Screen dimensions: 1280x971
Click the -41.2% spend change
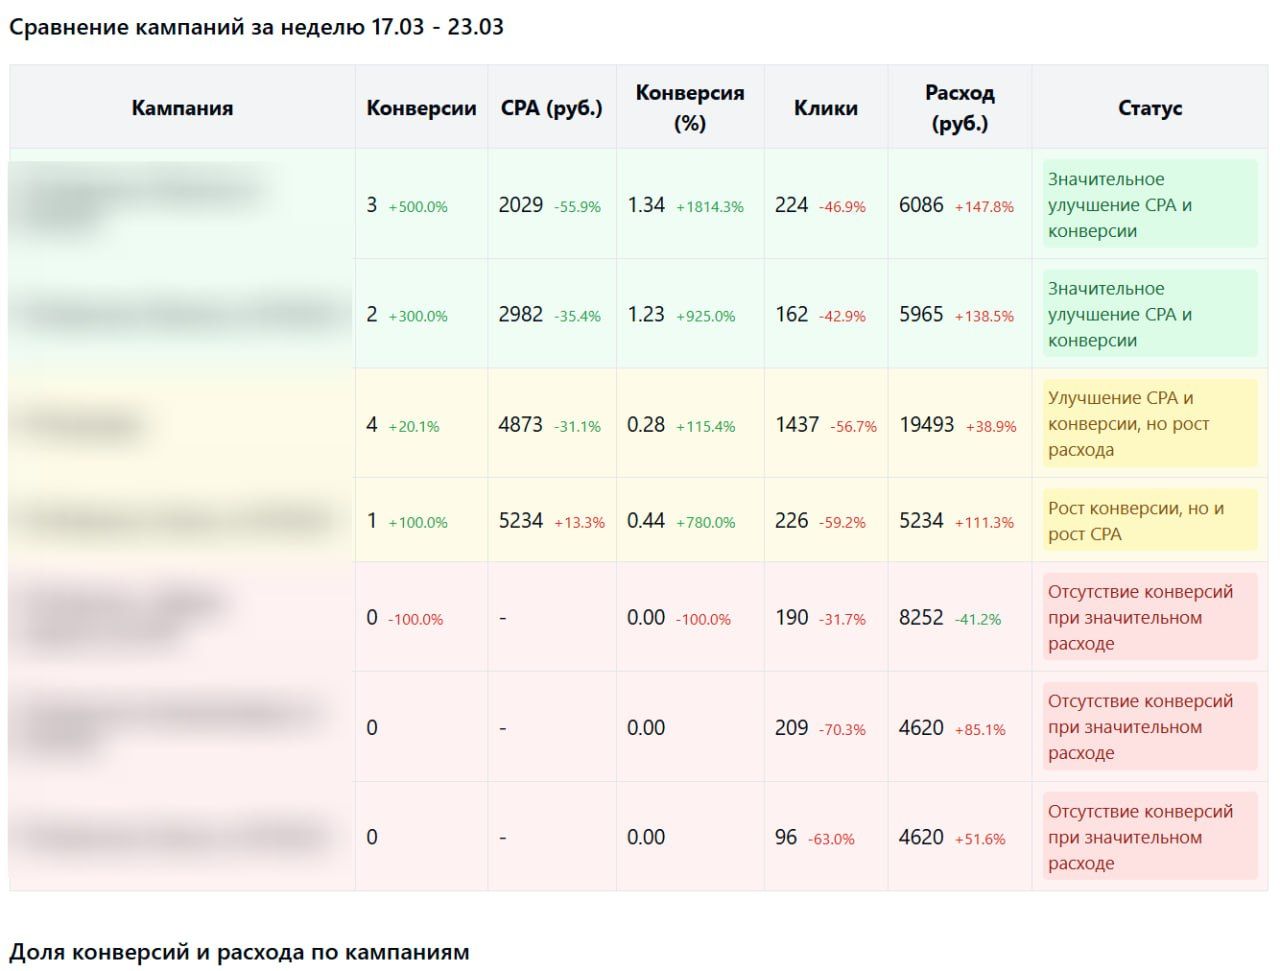pos(978,620)
